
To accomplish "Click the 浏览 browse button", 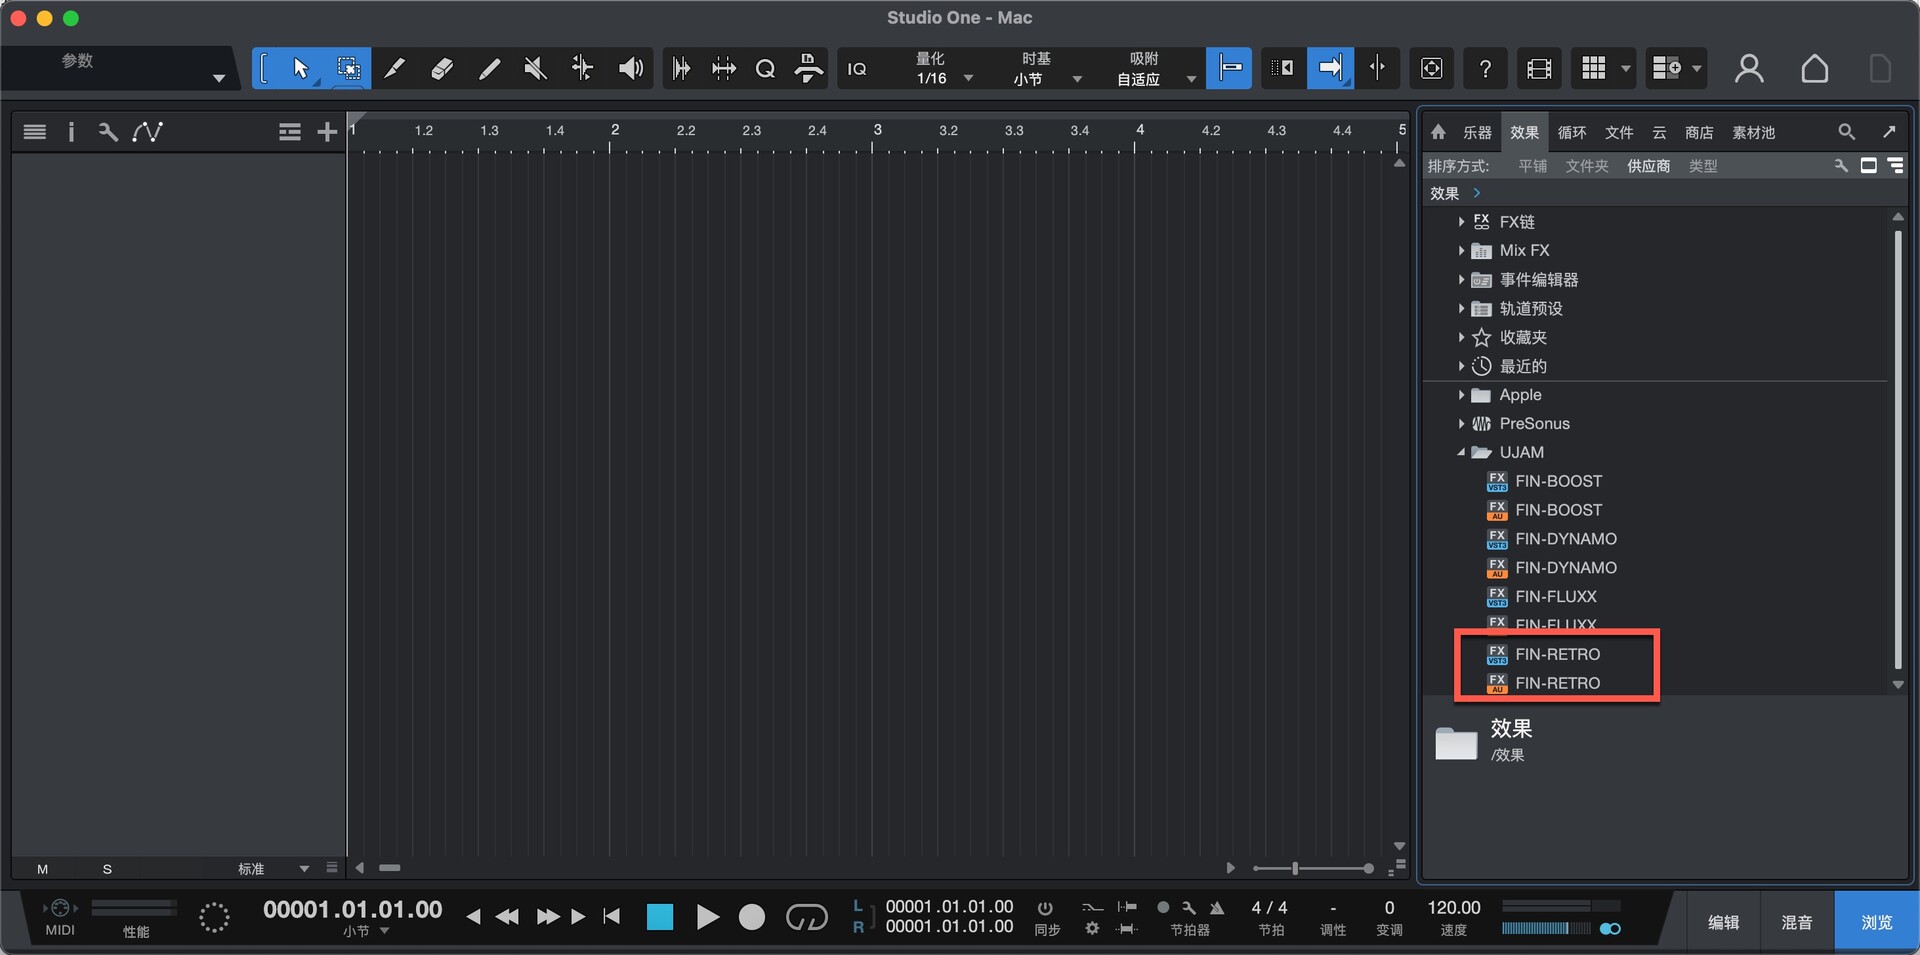I will pyautogui.click(x=1876, y=922).
